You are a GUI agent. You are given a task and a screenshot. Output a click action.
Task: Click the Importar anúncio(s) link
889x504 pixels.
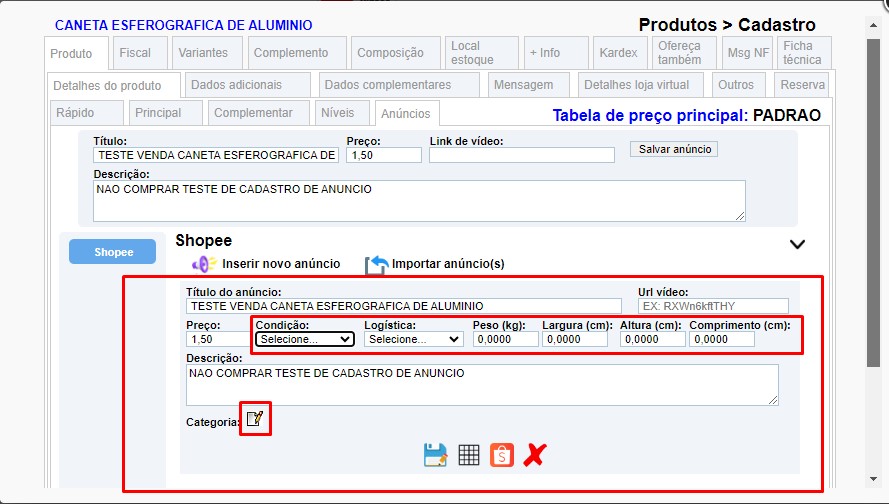[x=448, y=264]
